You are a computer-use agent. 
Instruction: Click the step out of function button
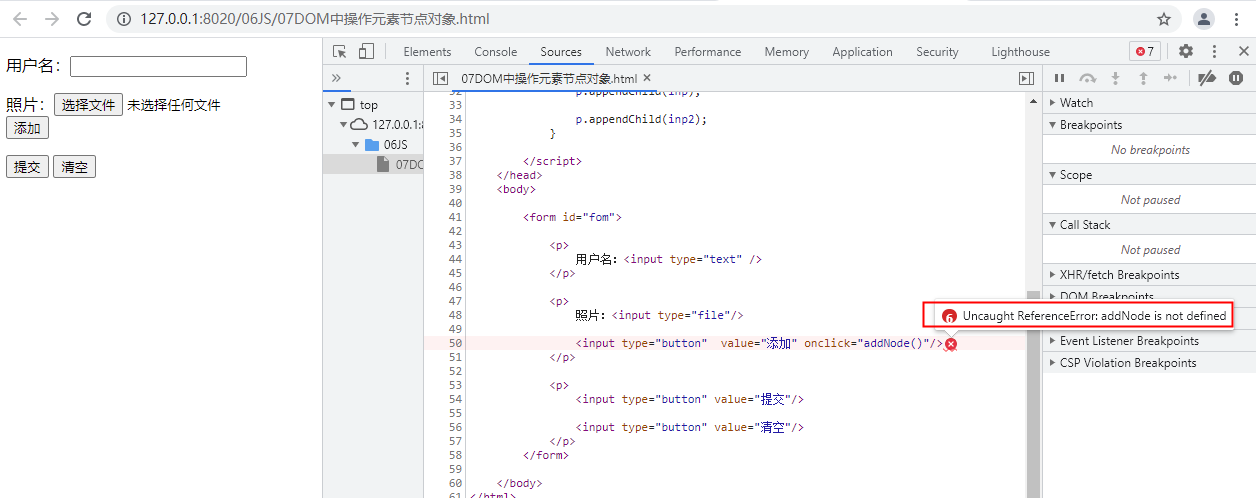[1143, 78]
